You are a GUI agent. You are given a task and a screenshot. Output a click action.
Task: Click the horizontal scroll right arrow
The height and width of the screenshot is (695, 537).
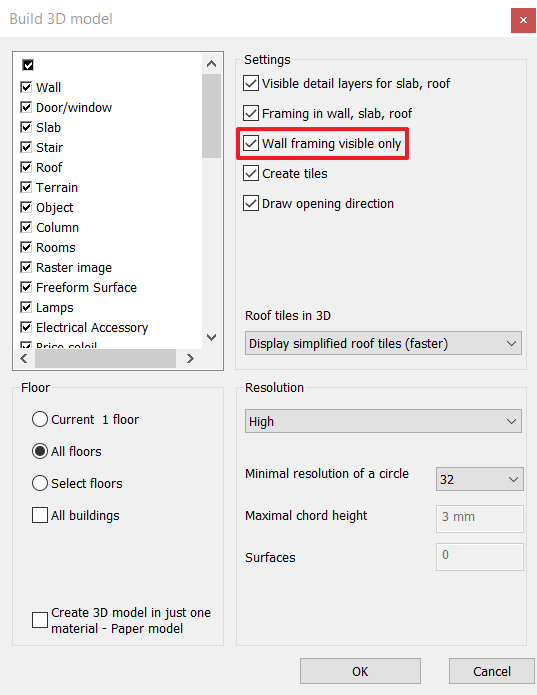pyautogui.click(x=190, y=359)
